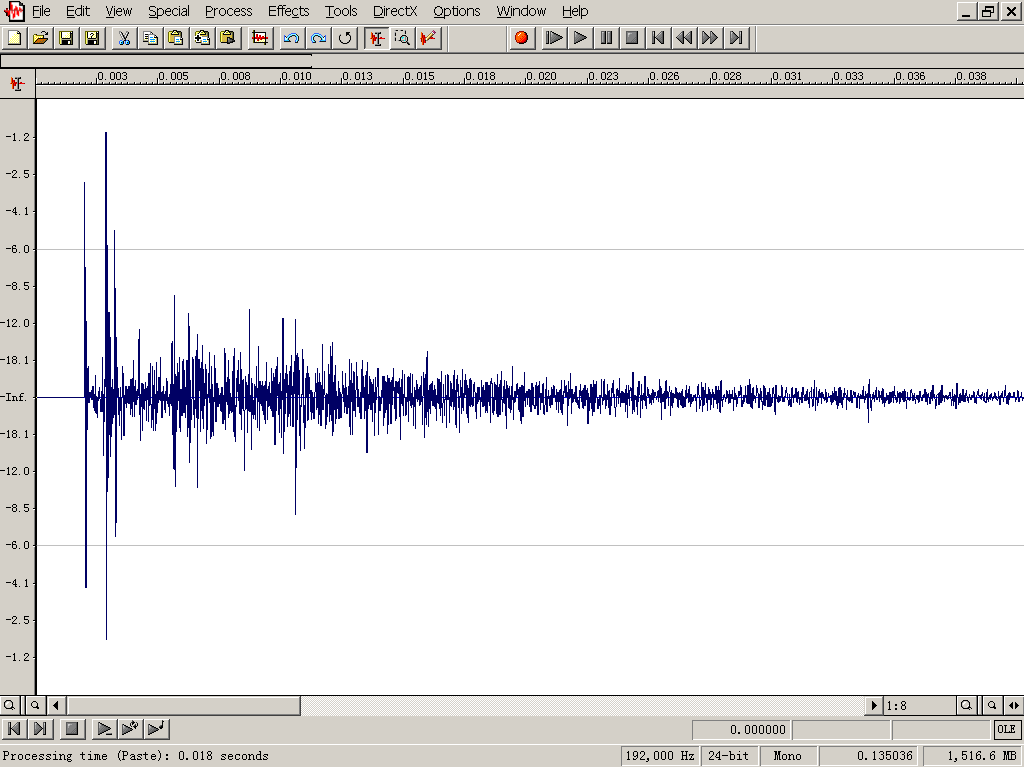Click Play All in the top transport bar

click(554, 38)
